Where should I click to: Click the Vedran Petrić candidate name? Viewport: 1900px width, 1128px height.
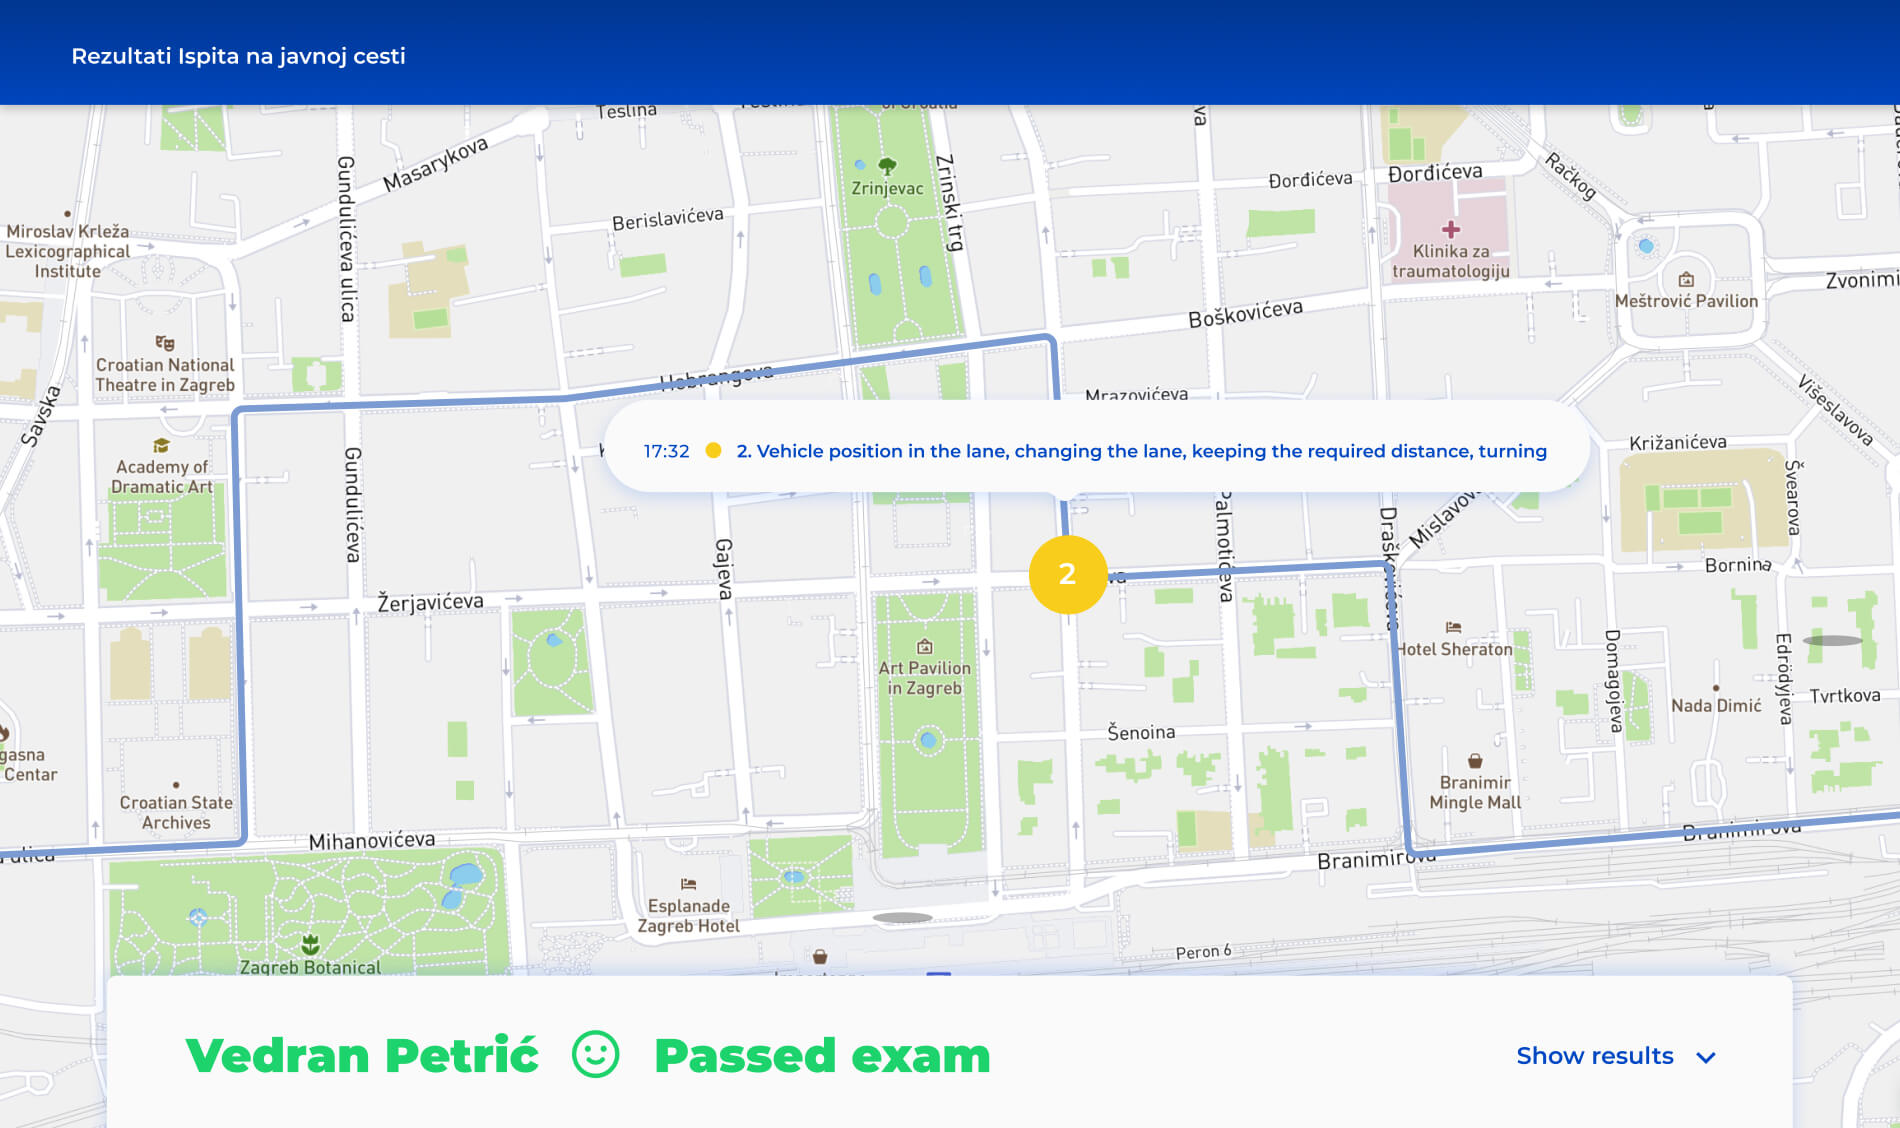click(x=362, y=1056)
